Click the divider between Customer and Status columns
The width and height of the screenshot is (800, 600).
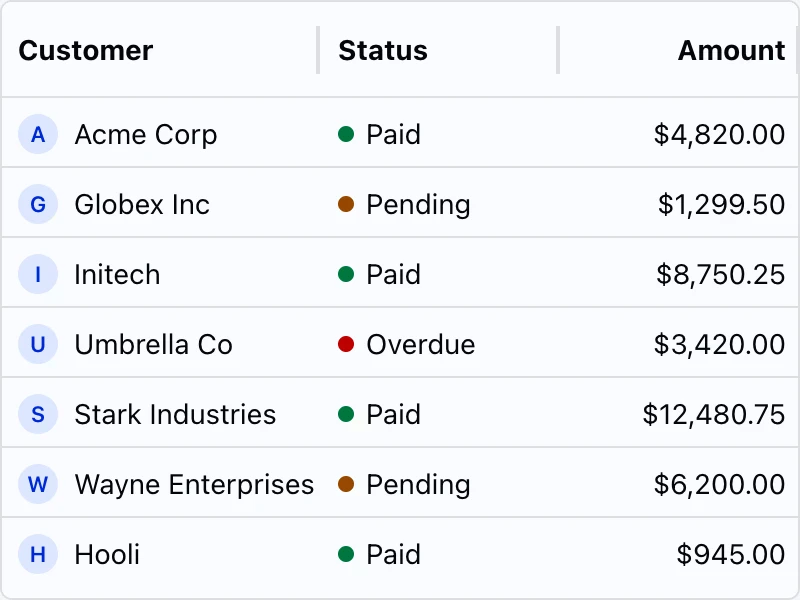click(318, 50)
